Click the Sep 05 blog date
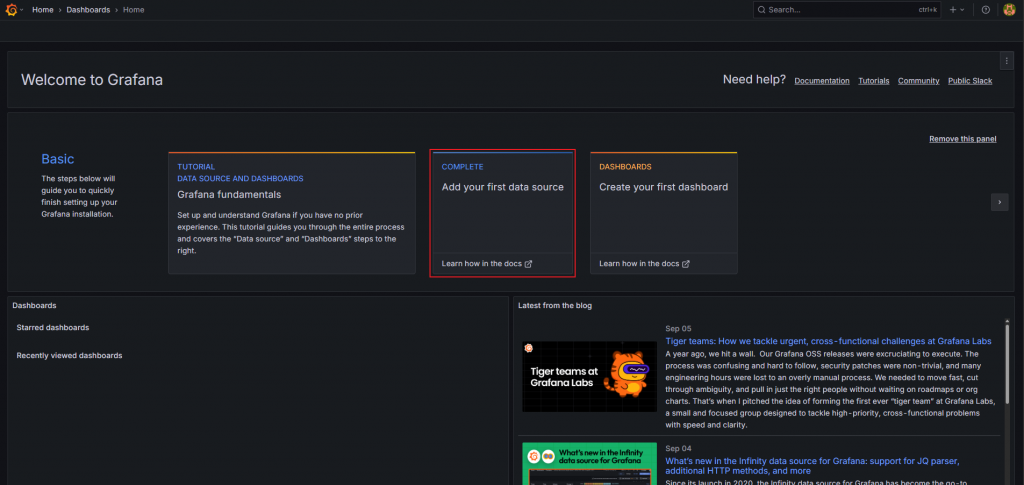1024x485 pixels. point(678,328)
